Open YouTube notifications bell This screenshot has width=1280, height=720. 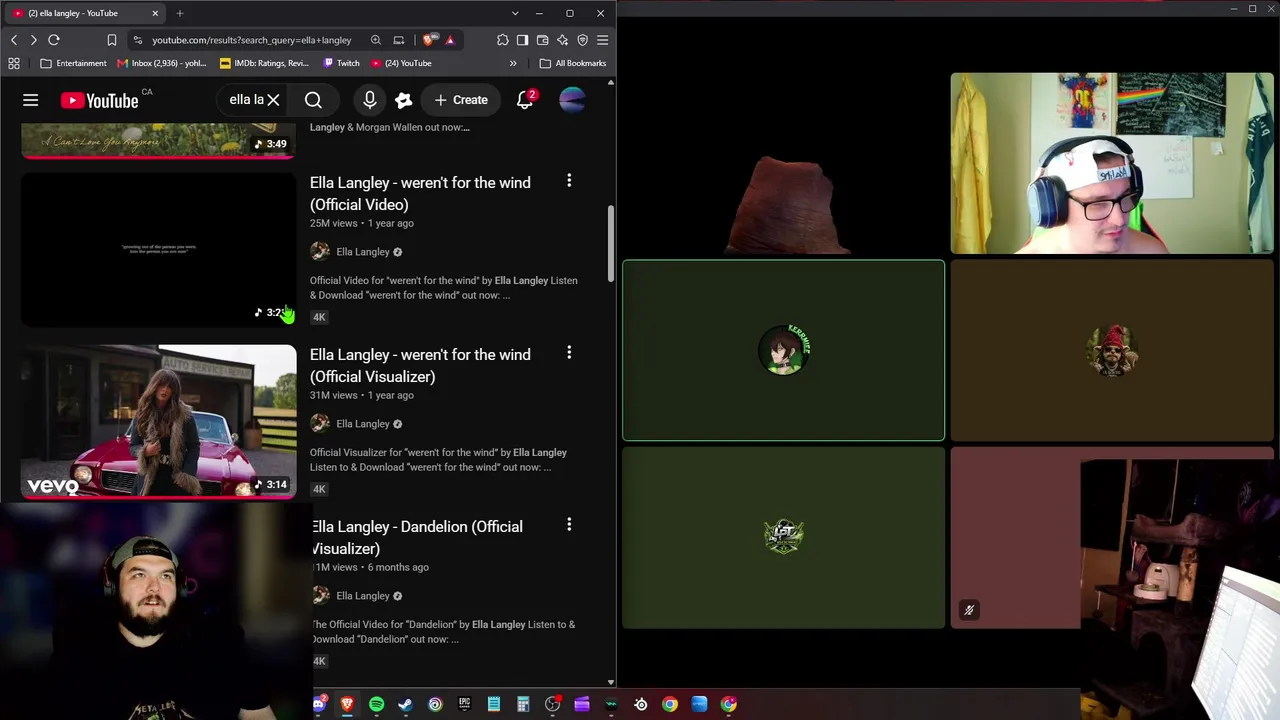click(525, 100)
